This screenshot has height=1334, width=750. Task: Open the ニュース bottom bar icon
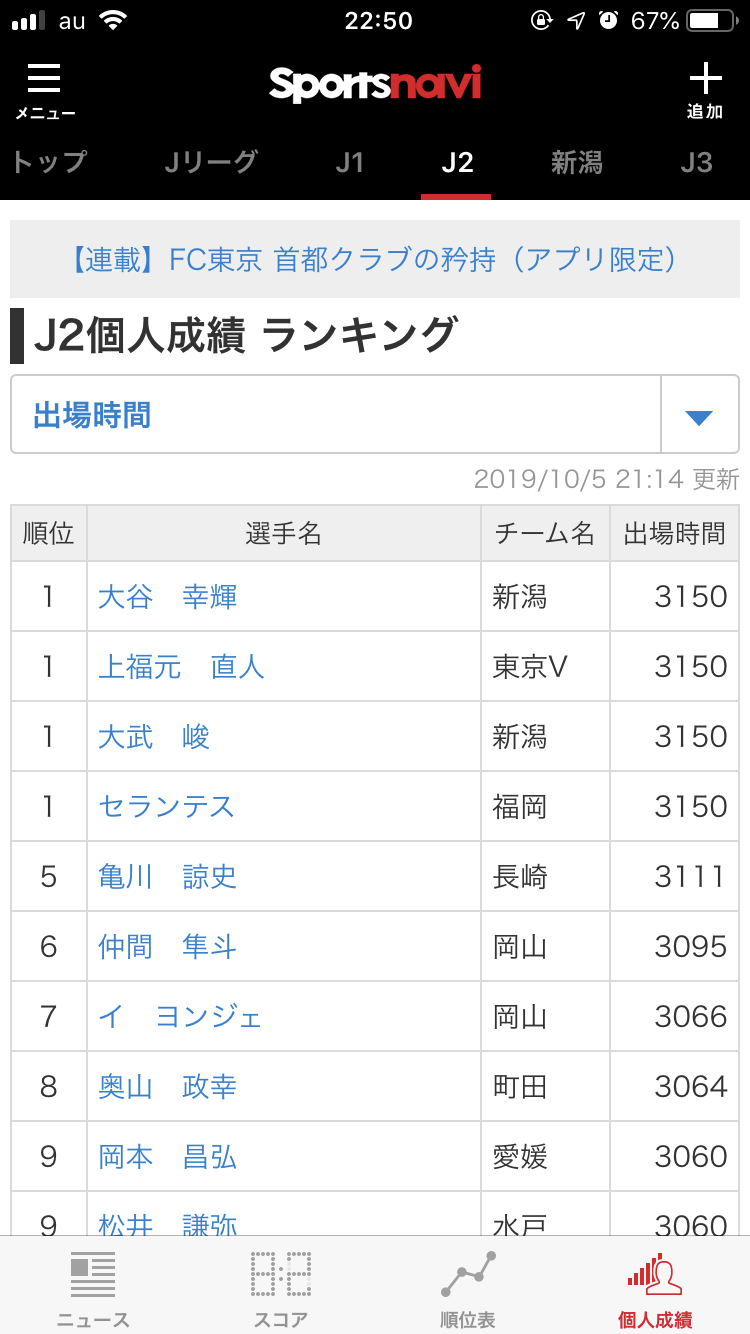click(93, 1275)
